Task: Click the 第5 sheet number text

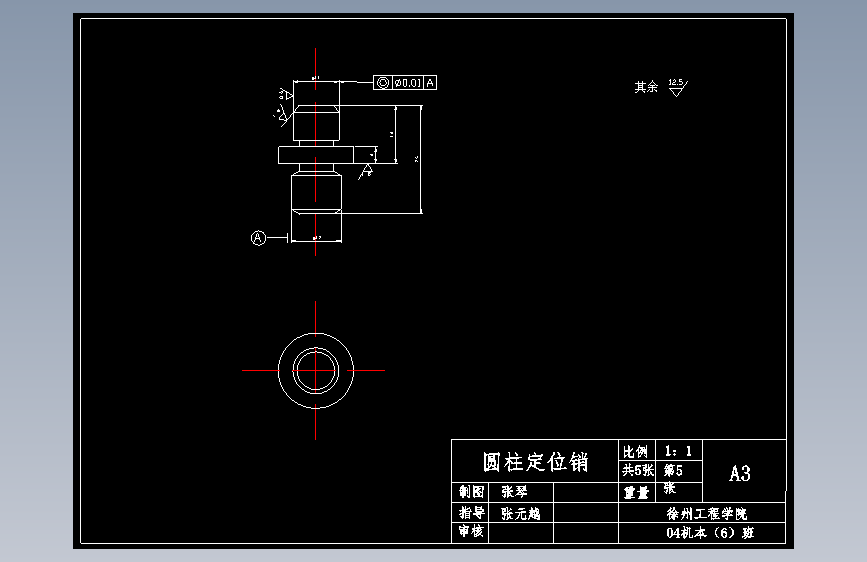Action: pyautogui.click(x=673, y=471)
